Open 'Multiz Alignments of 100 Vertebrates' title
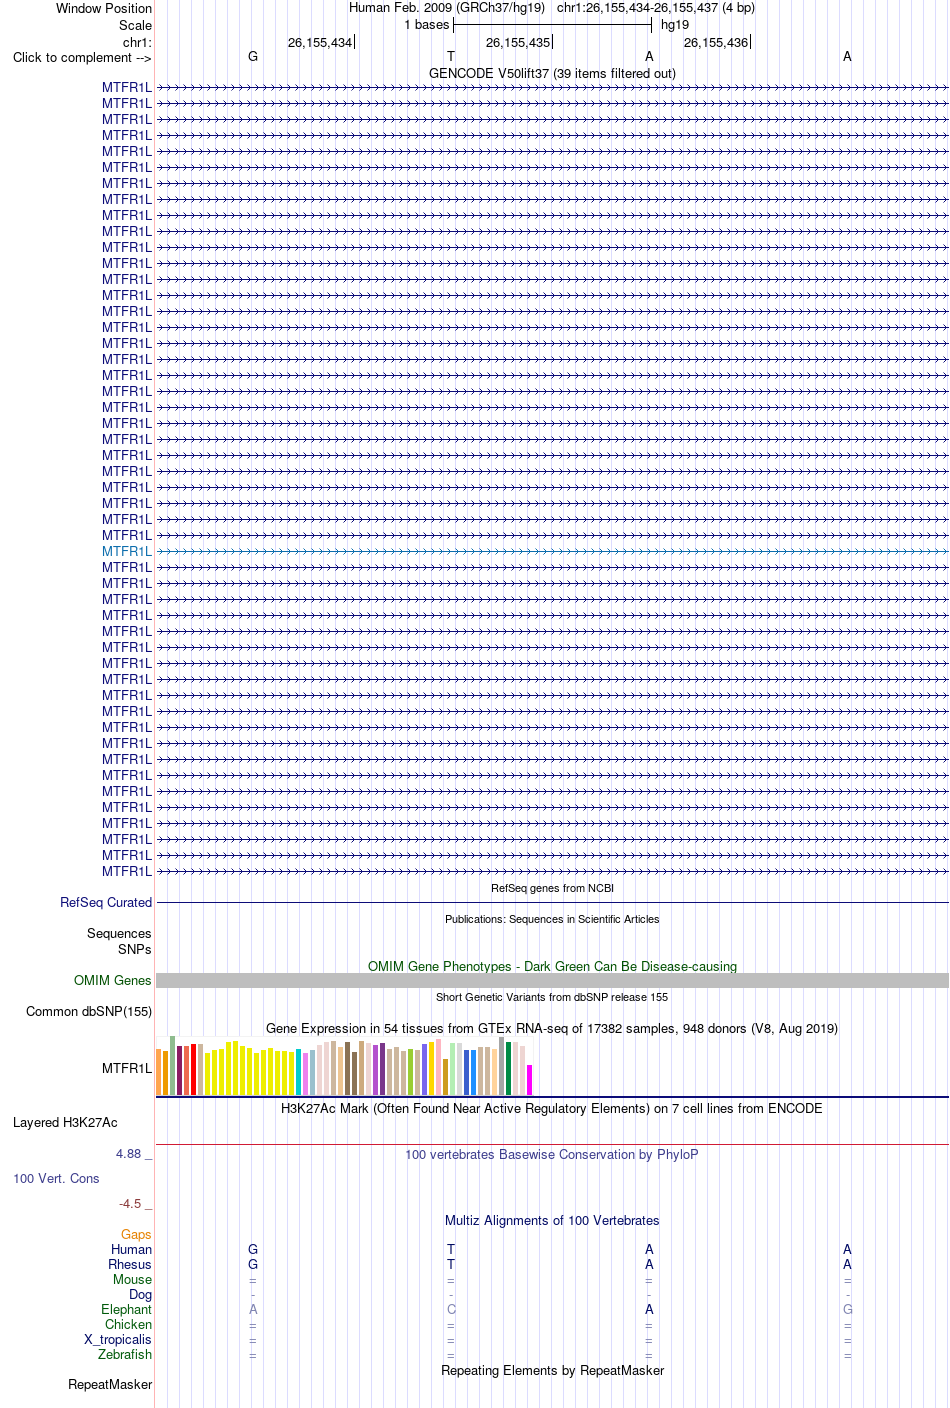The width and height of the screenshot is (950, 1408). 552,1220
